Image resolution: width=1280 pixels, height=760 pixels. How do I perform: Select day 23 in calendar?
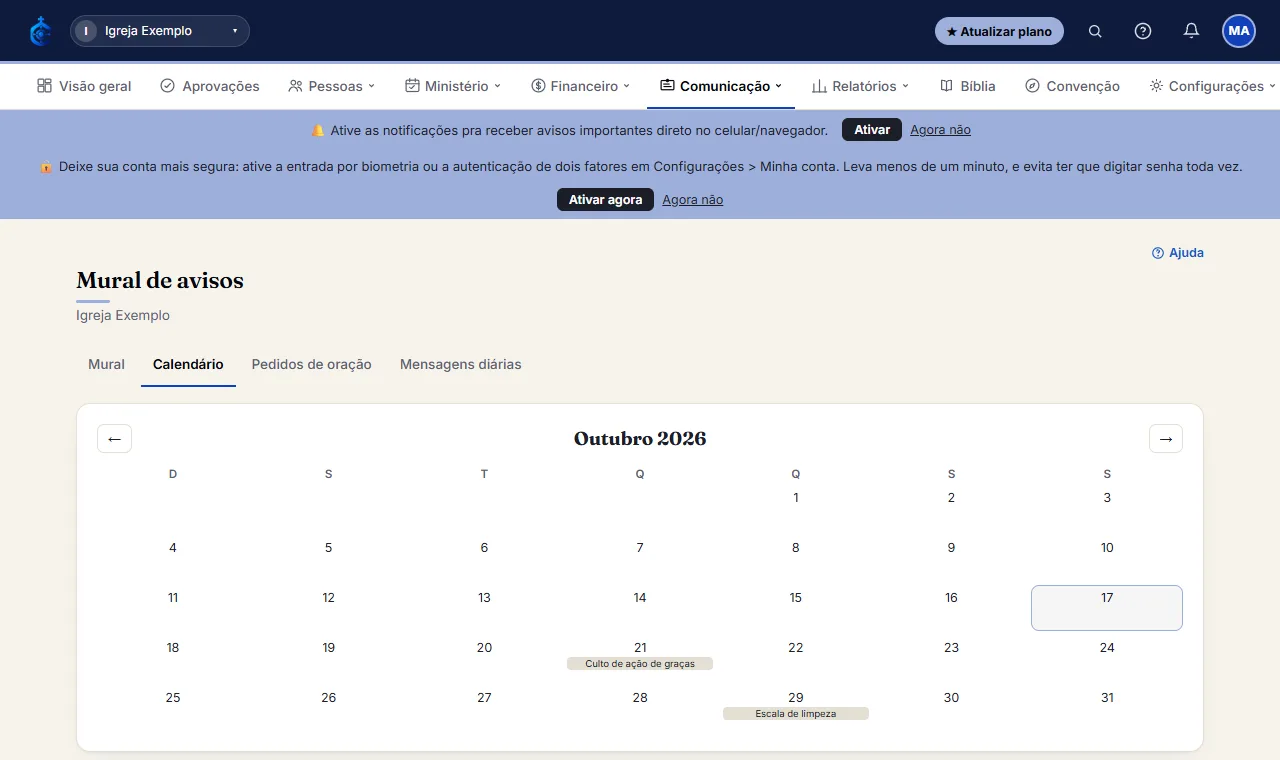(x=951, y=648)
